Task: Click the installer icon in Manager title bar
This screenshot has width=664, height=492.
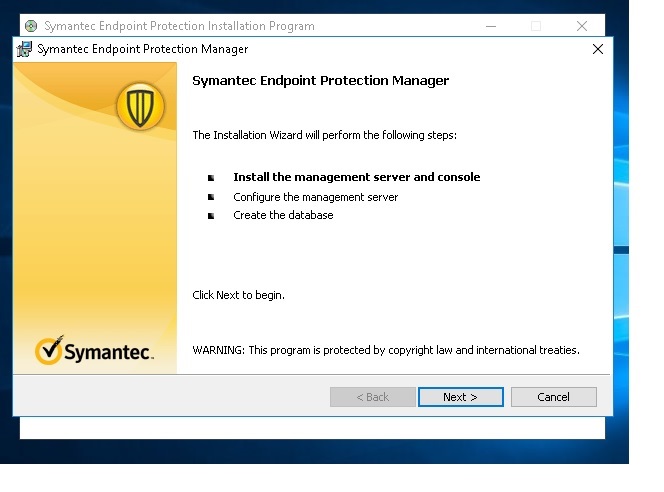Action: click(24, 49)
